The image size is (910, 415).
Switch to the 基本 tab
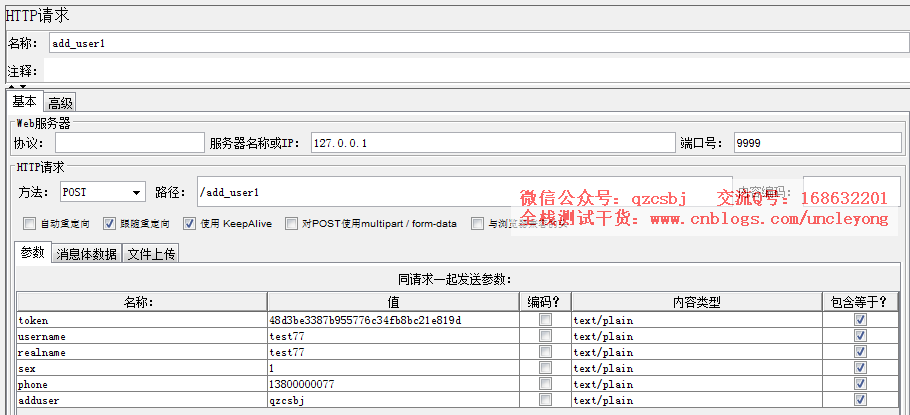(x=24, y=102)
